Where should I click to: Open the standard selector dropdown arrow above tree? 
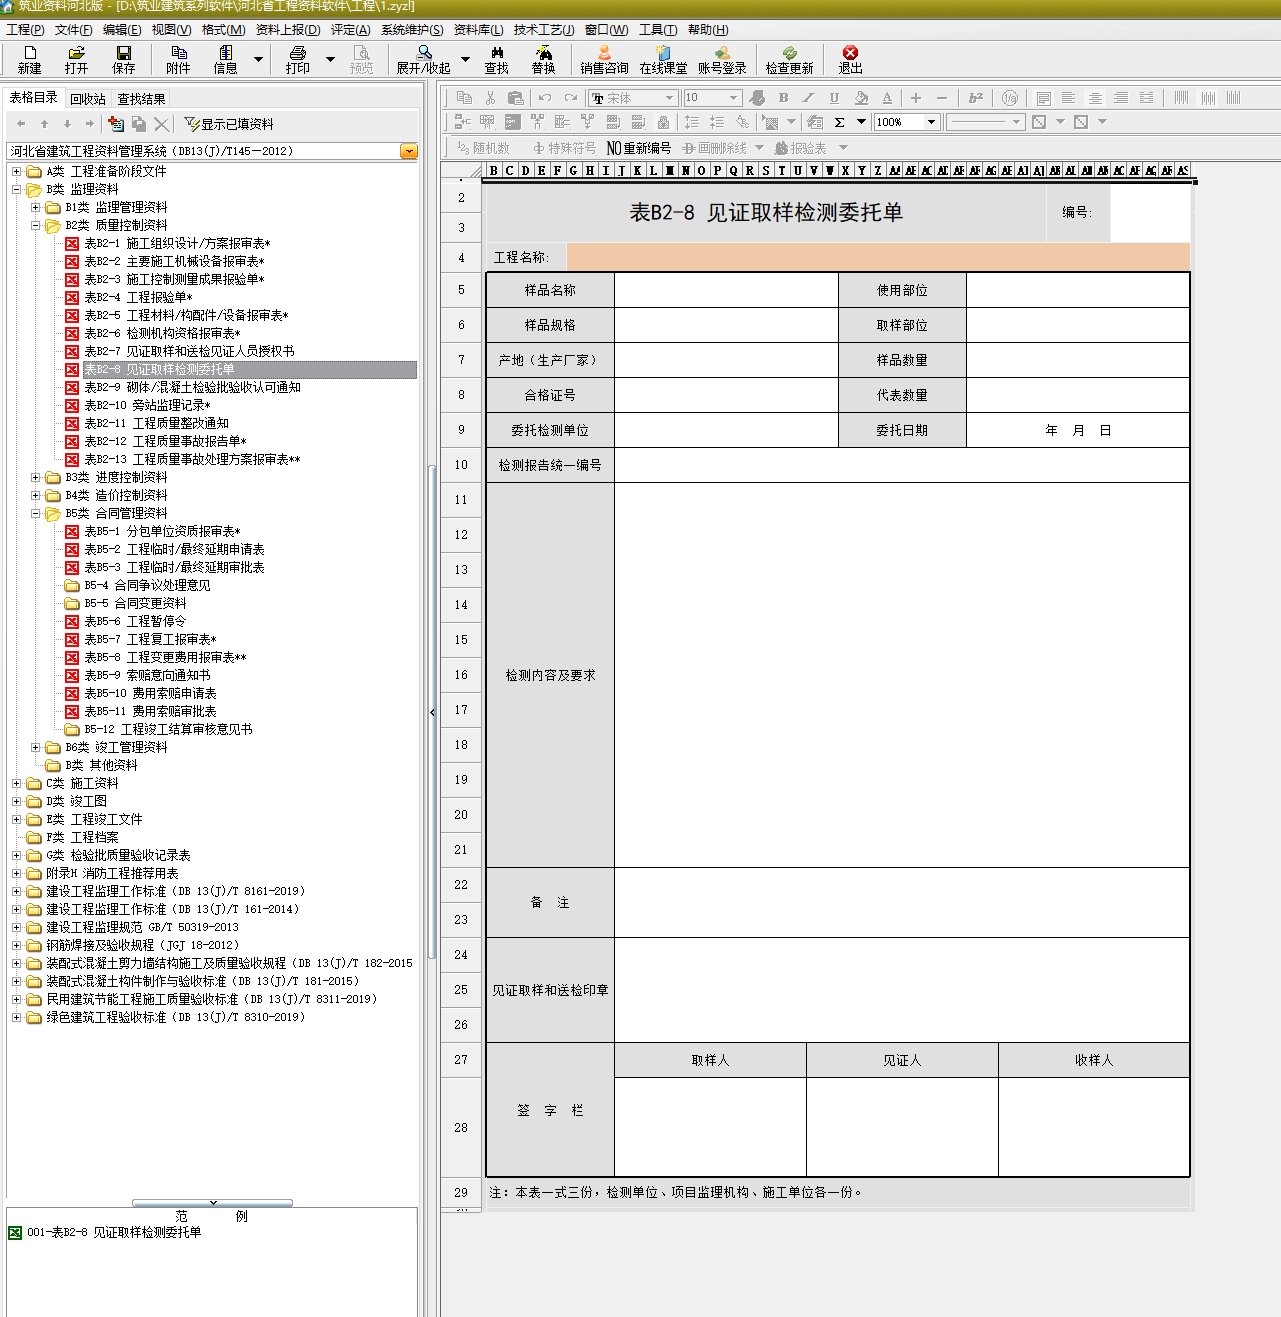(x=409, y=151)
